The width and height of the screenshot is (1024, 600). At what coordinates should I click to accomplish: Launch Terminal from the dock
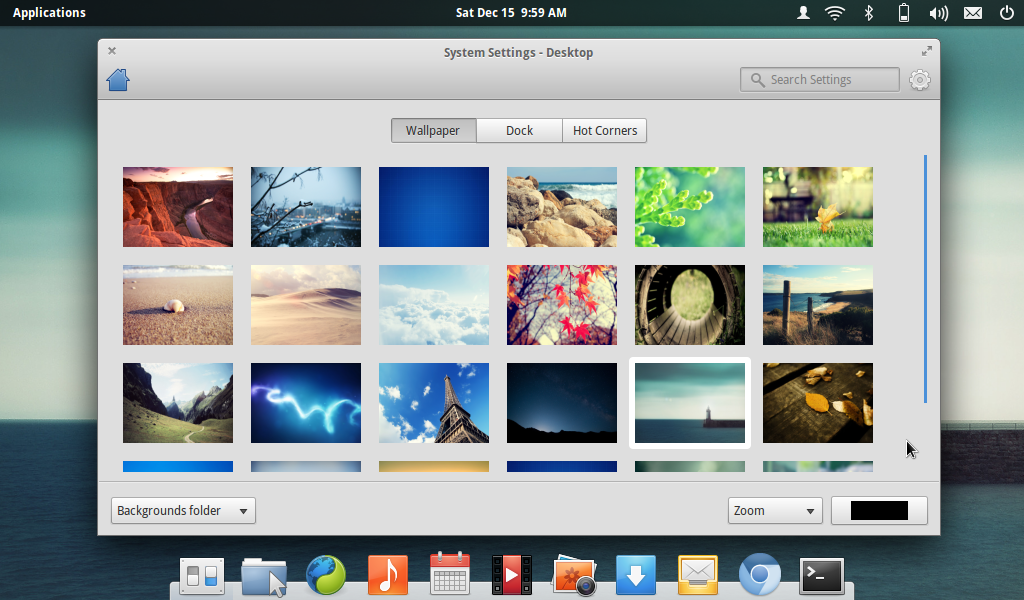click(821, 575)
